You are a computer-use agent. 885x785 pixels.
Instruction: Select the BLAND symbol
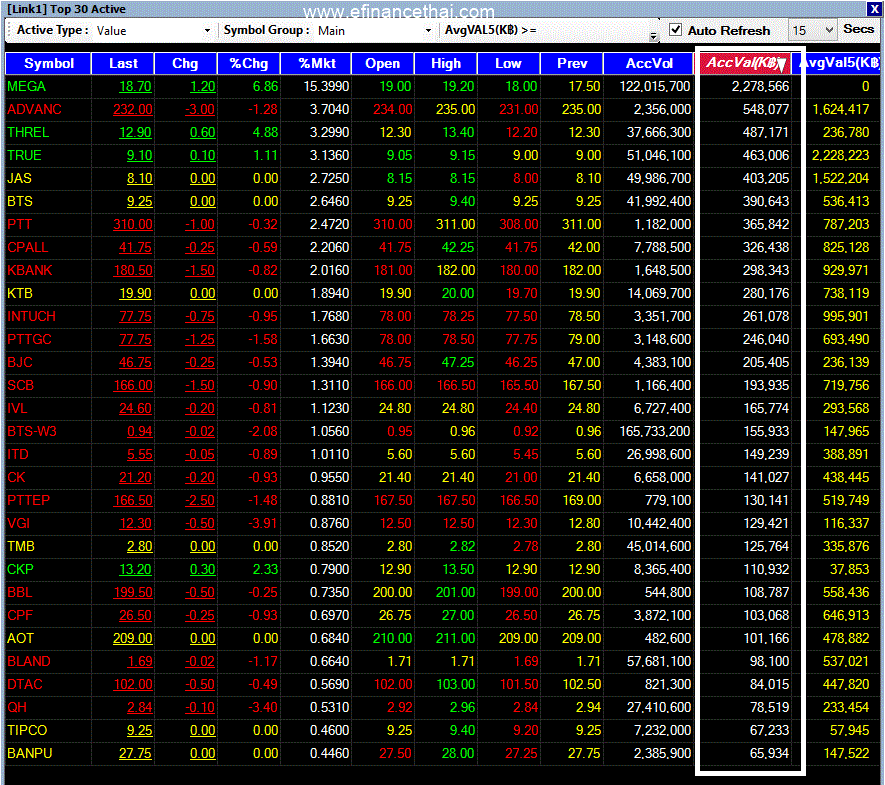(x=29, y=661)
